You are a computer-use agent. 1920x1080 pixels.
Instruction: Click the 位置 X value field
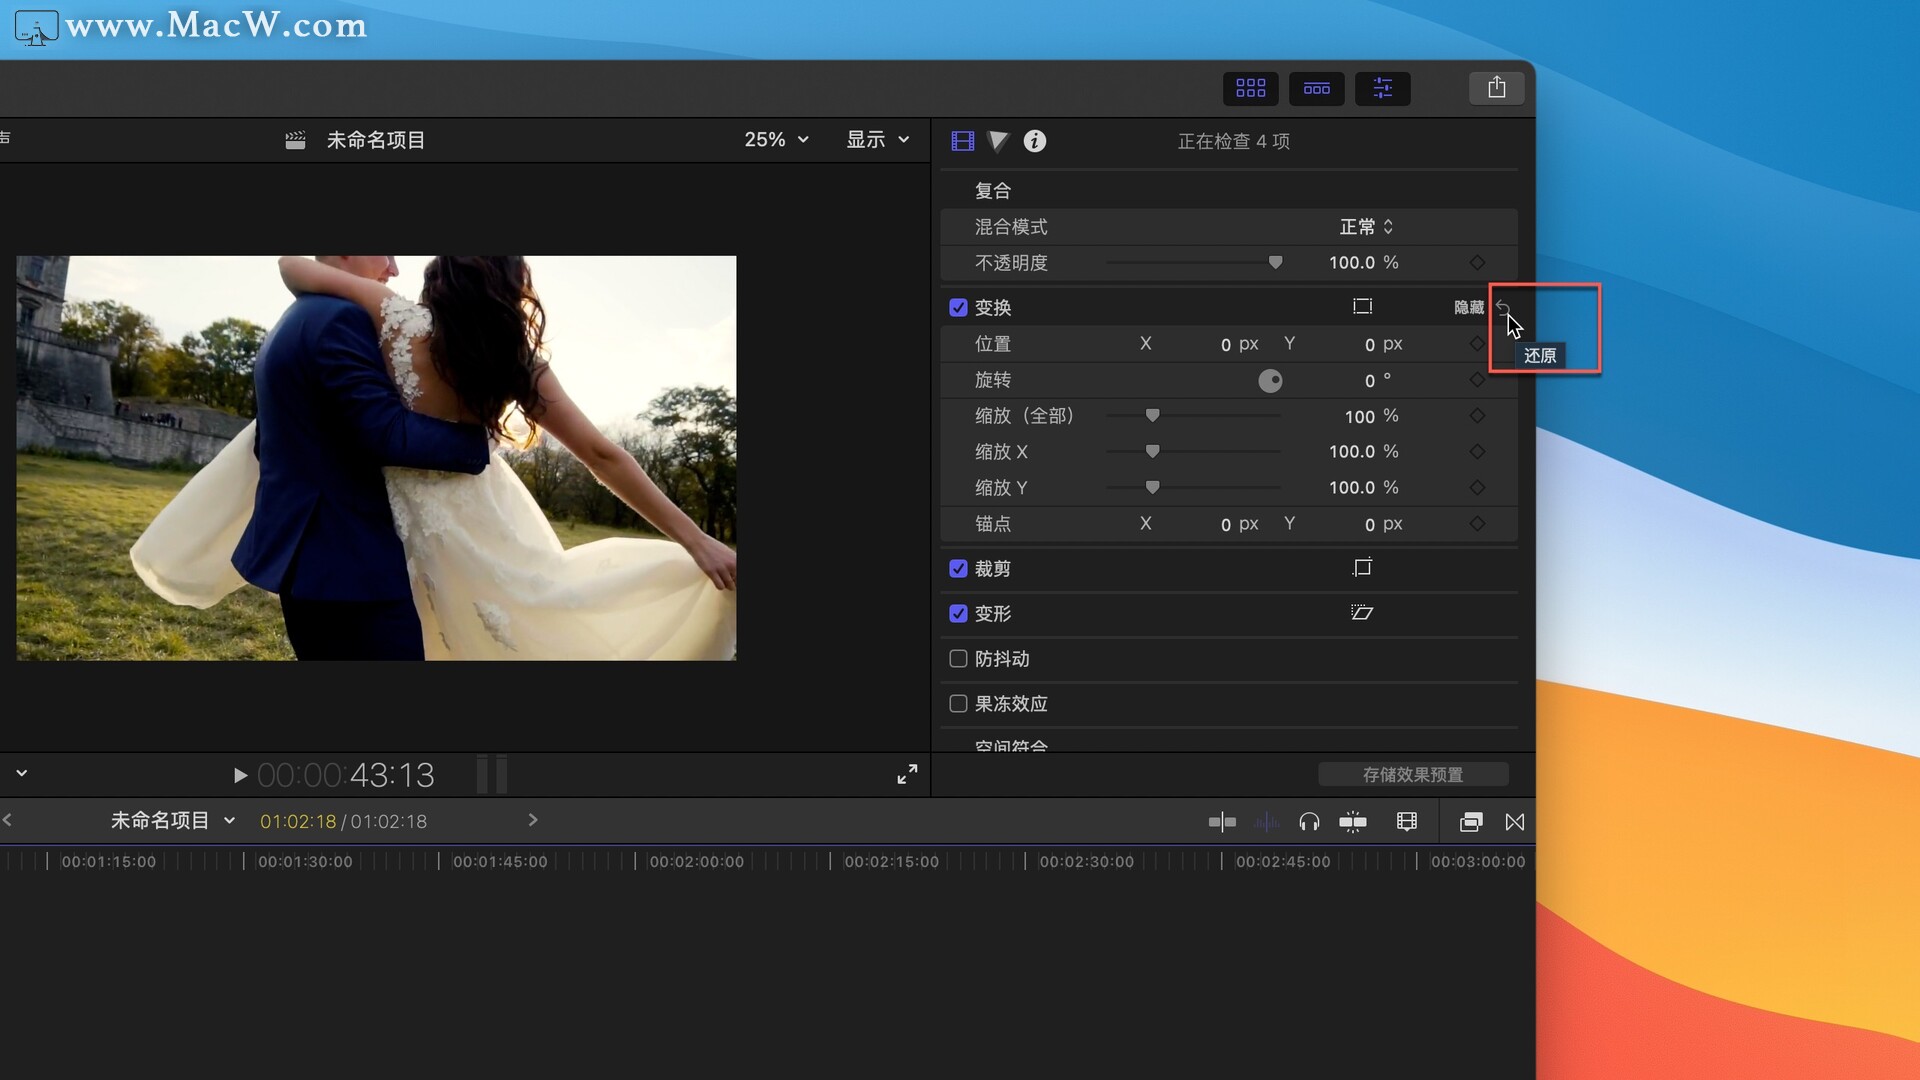1225,344
